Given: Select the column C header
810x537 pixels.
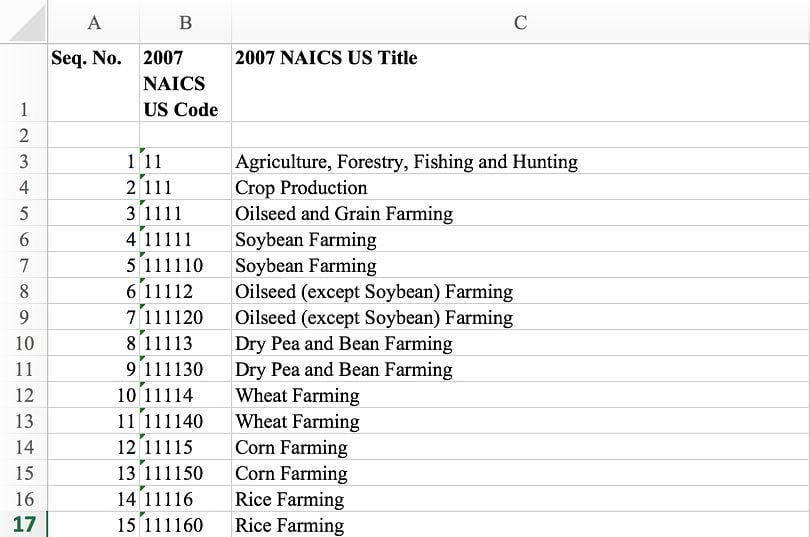Looking at the screenshot, I should (520, 22).
